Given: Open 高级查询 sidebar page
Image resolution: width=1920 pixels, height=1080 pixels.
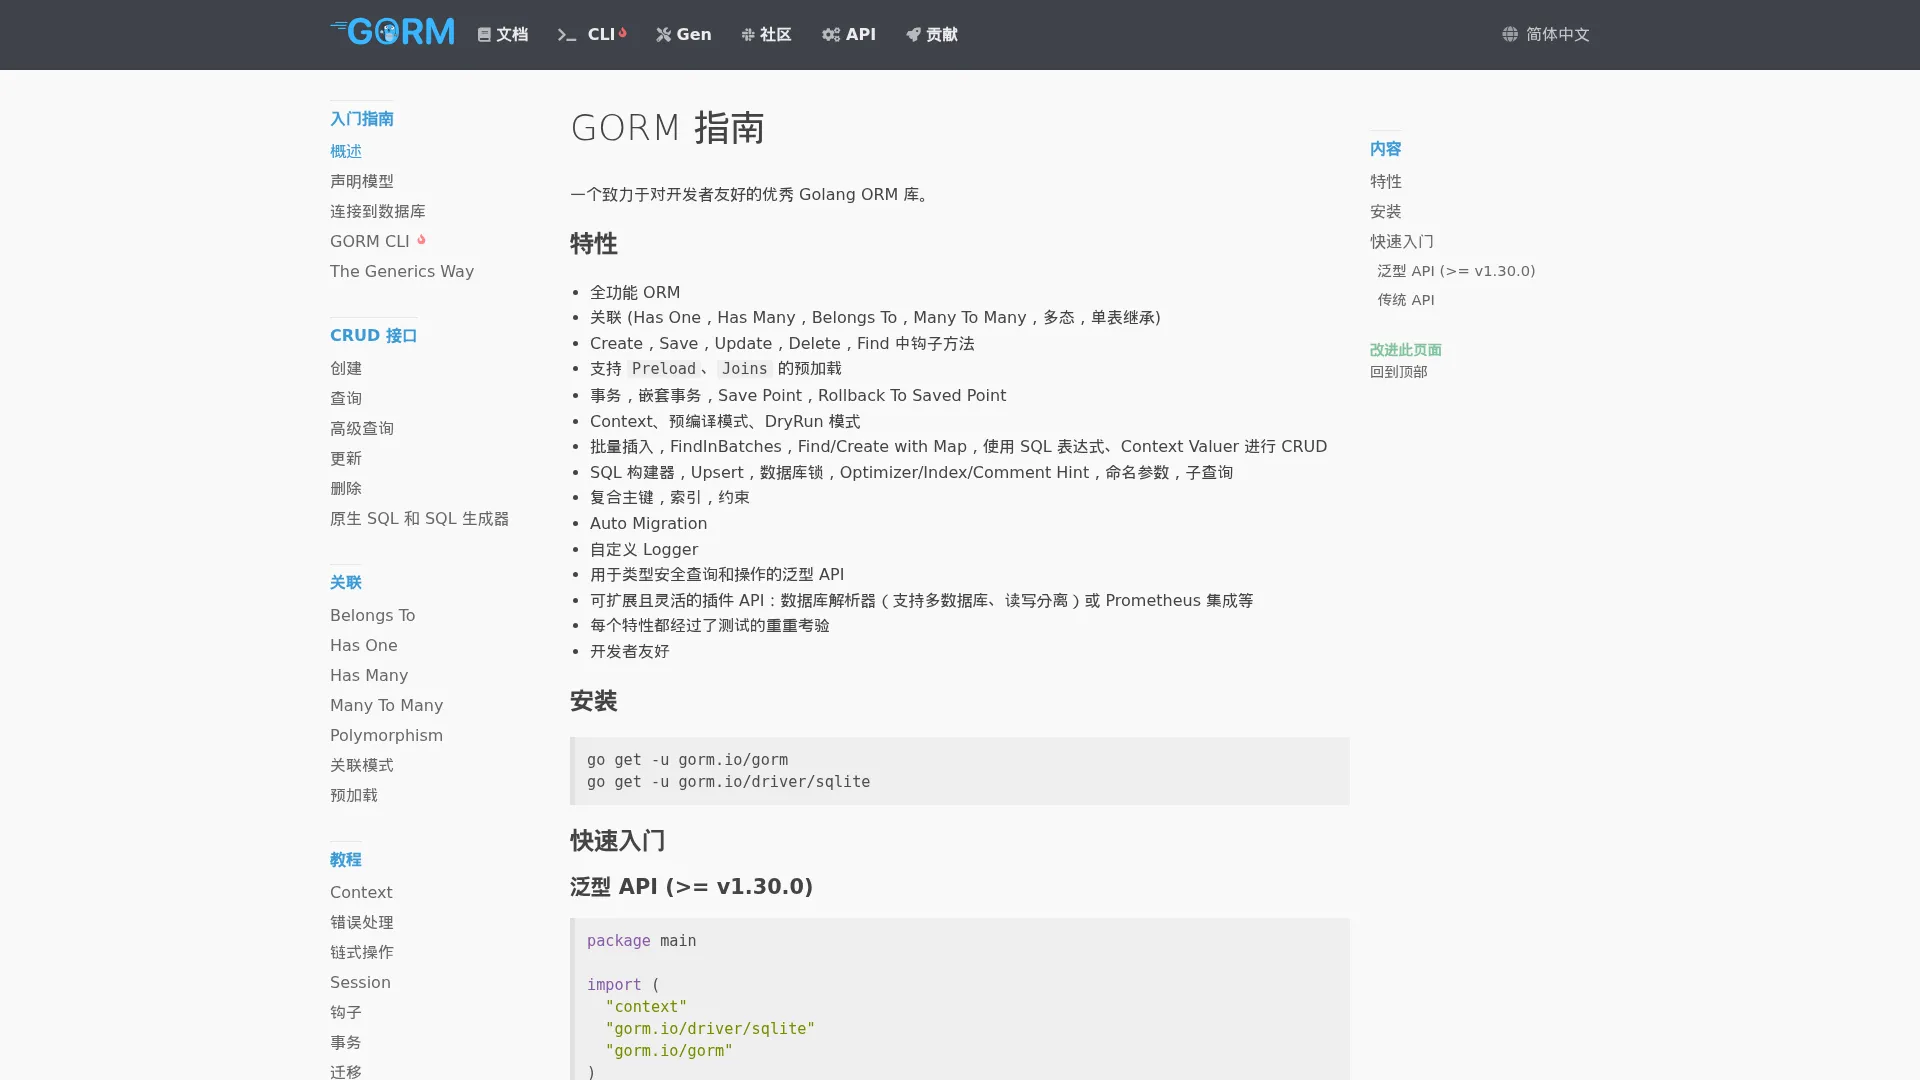Looking at the screenshot, I should click(x=362, y=428).
